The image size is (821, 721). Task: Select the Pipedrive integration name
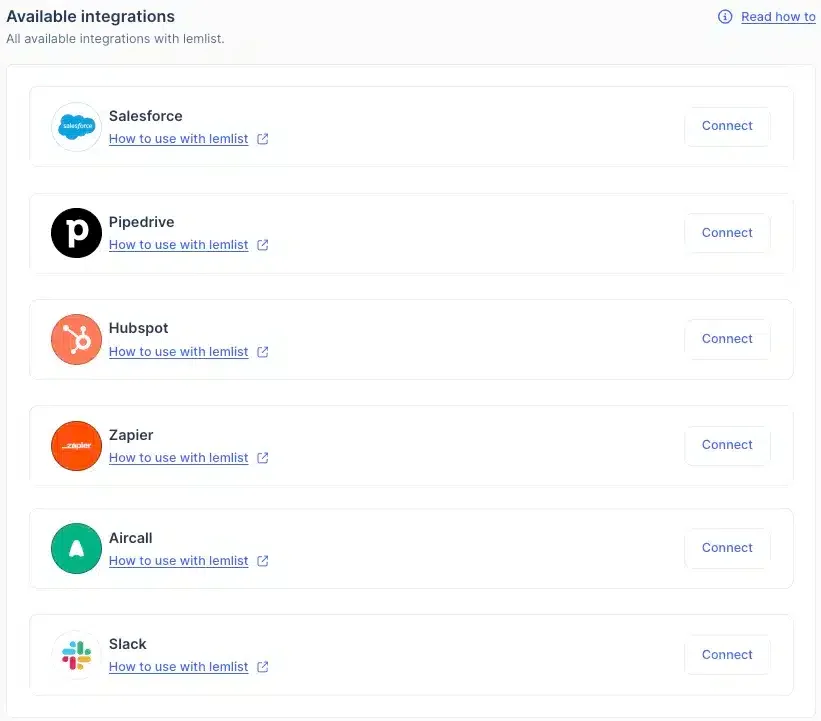141,222
